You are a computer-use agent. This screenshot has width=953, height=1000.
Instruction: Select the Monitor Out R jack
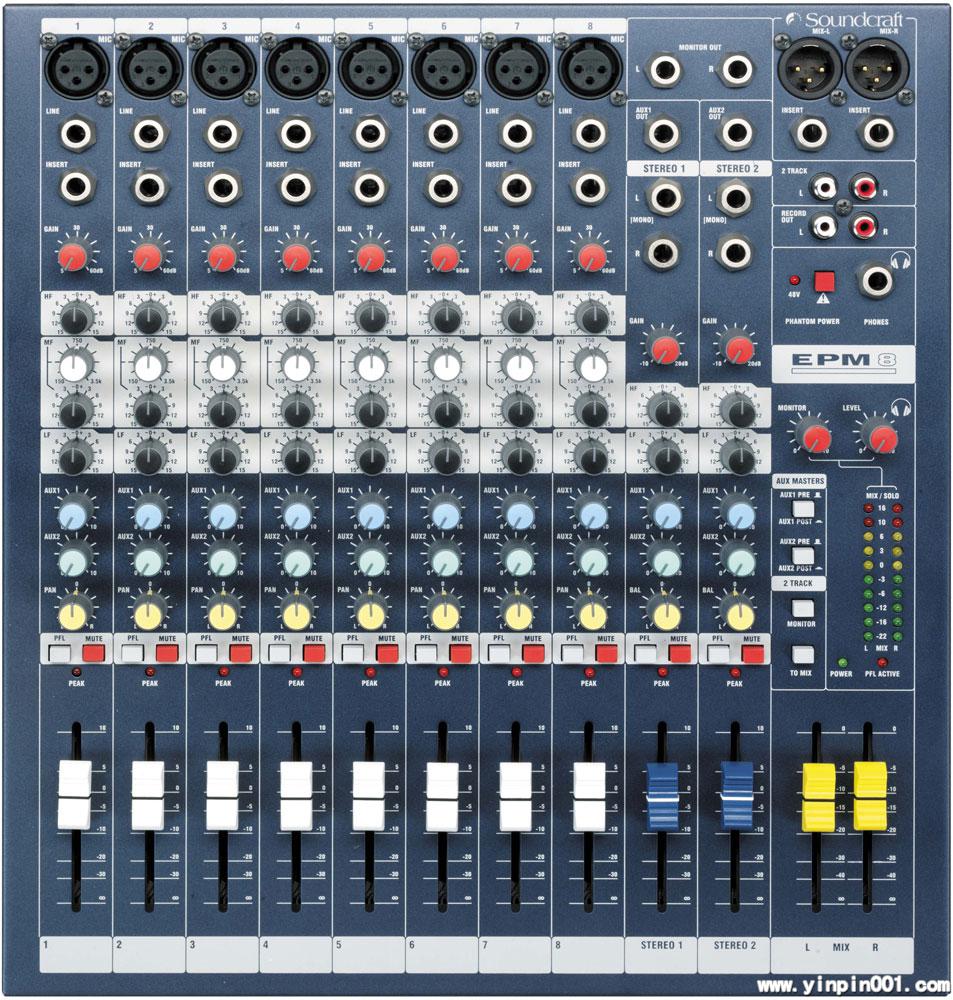point(737,69)
